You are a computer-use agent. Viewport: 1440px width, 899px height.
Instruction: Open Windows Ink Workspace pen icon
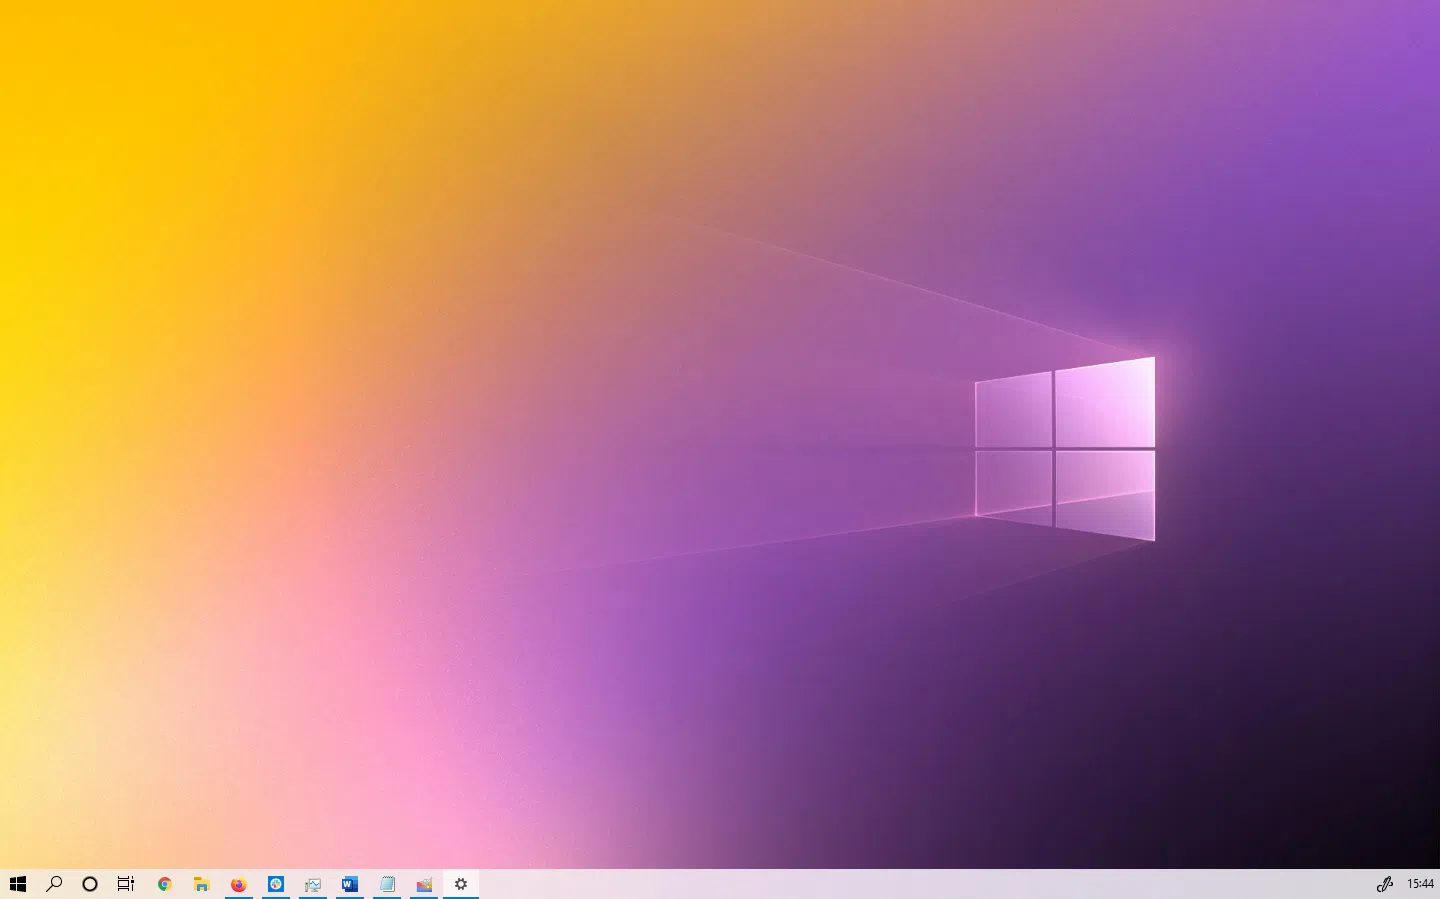(x=1384, y=884)
